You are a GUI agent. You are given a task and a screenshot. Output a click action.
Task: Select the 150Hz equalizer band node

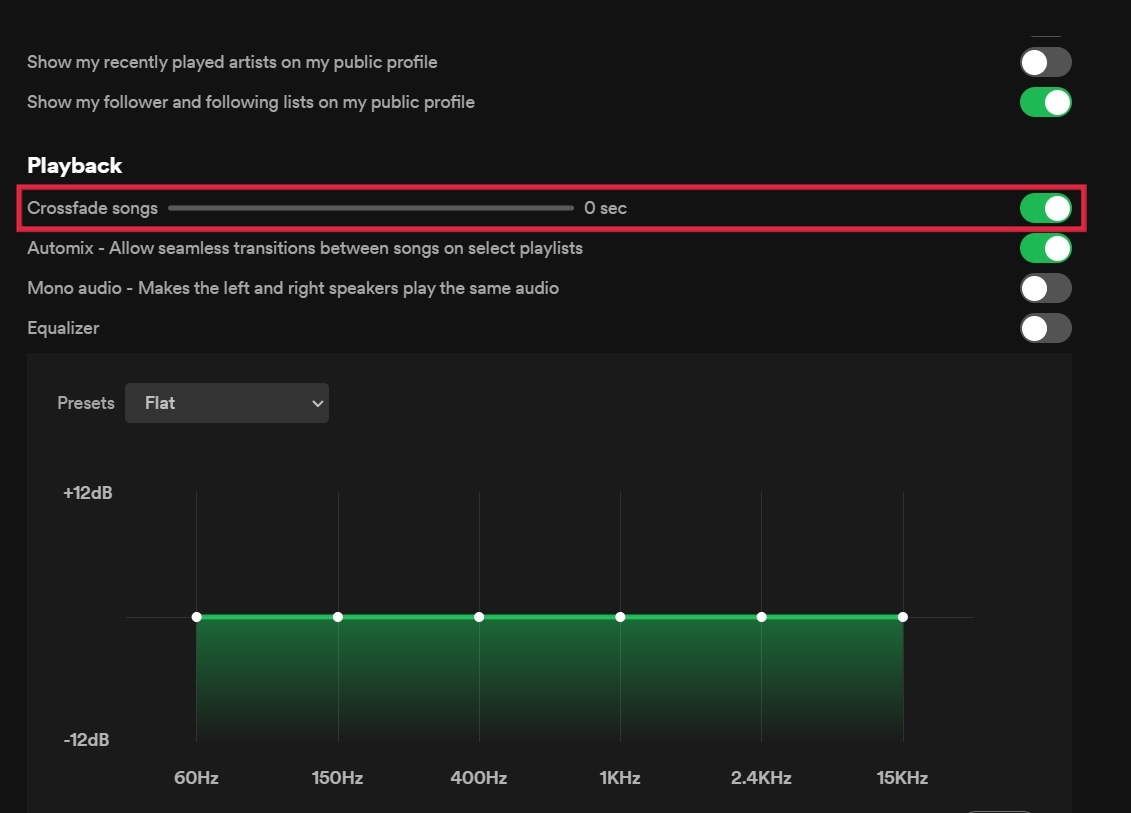[x=338, y=617]
